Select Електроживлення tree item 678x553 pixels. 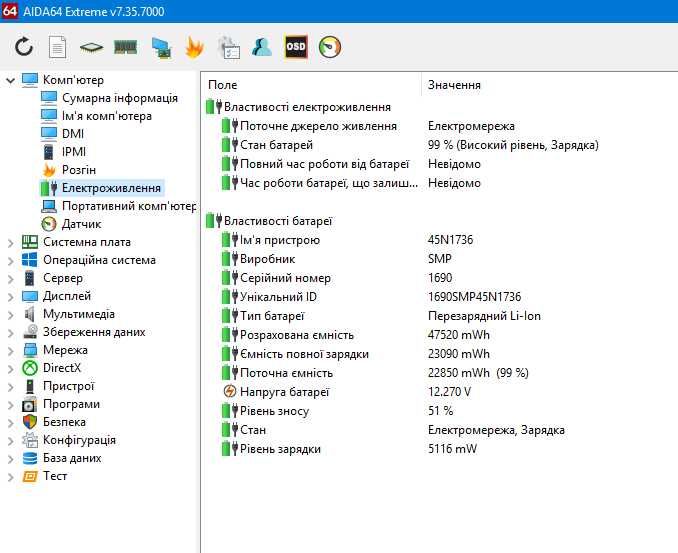[x=112, y=188]
